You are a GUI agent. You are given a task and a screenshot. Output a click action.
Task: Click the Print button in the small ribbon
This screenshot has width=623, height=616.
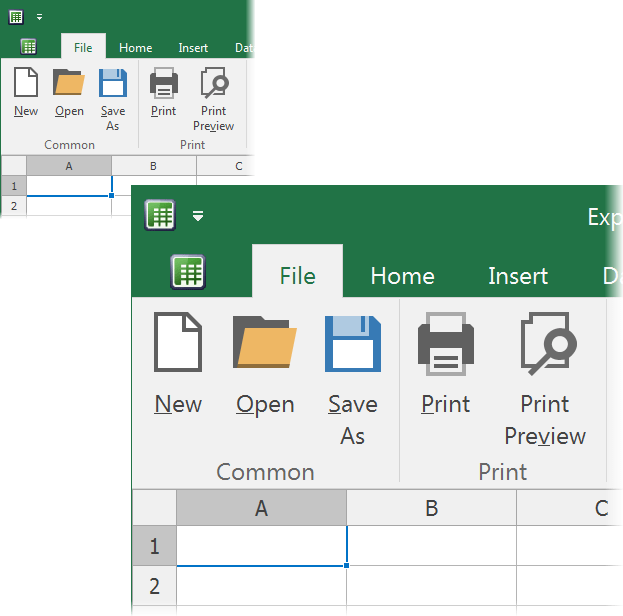163,83
